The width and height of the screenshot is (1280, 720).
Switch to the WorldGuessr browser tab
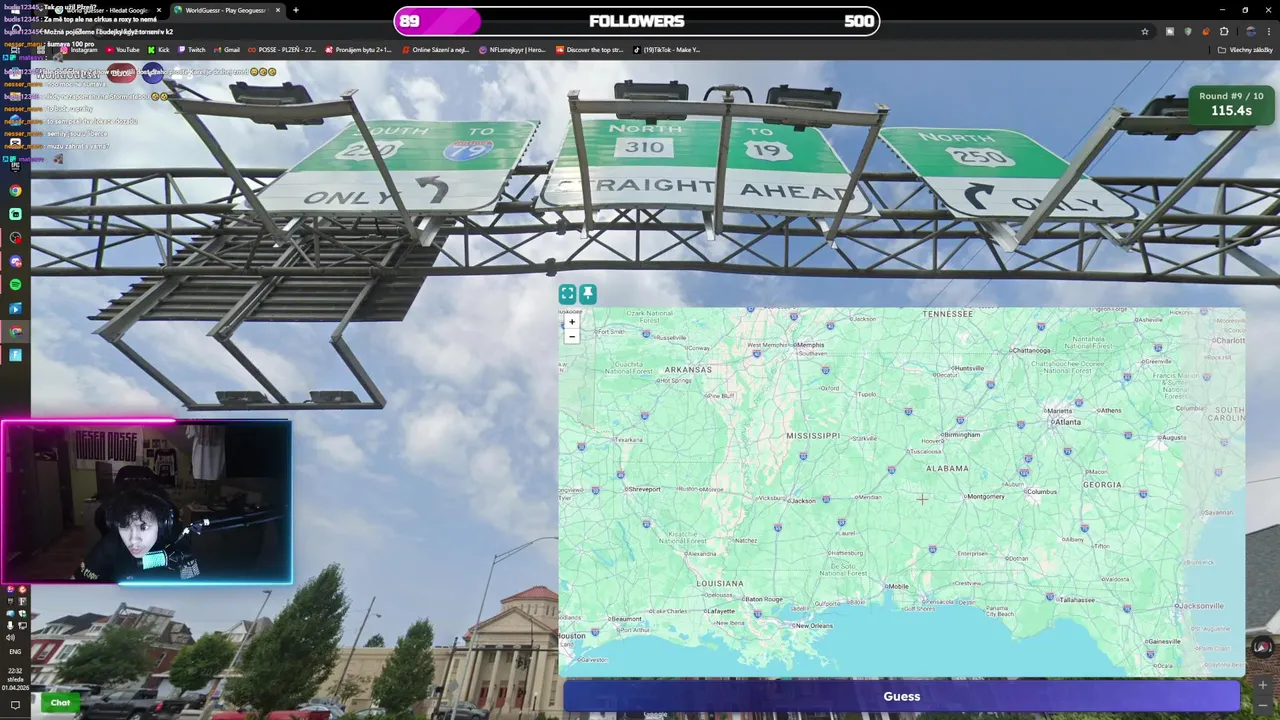click(227, 10)
